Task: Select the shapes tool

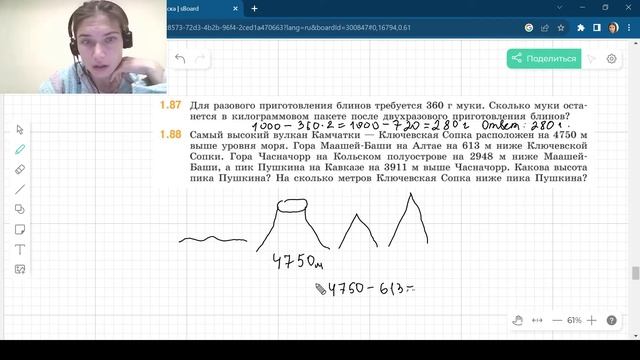Action: 20,209
